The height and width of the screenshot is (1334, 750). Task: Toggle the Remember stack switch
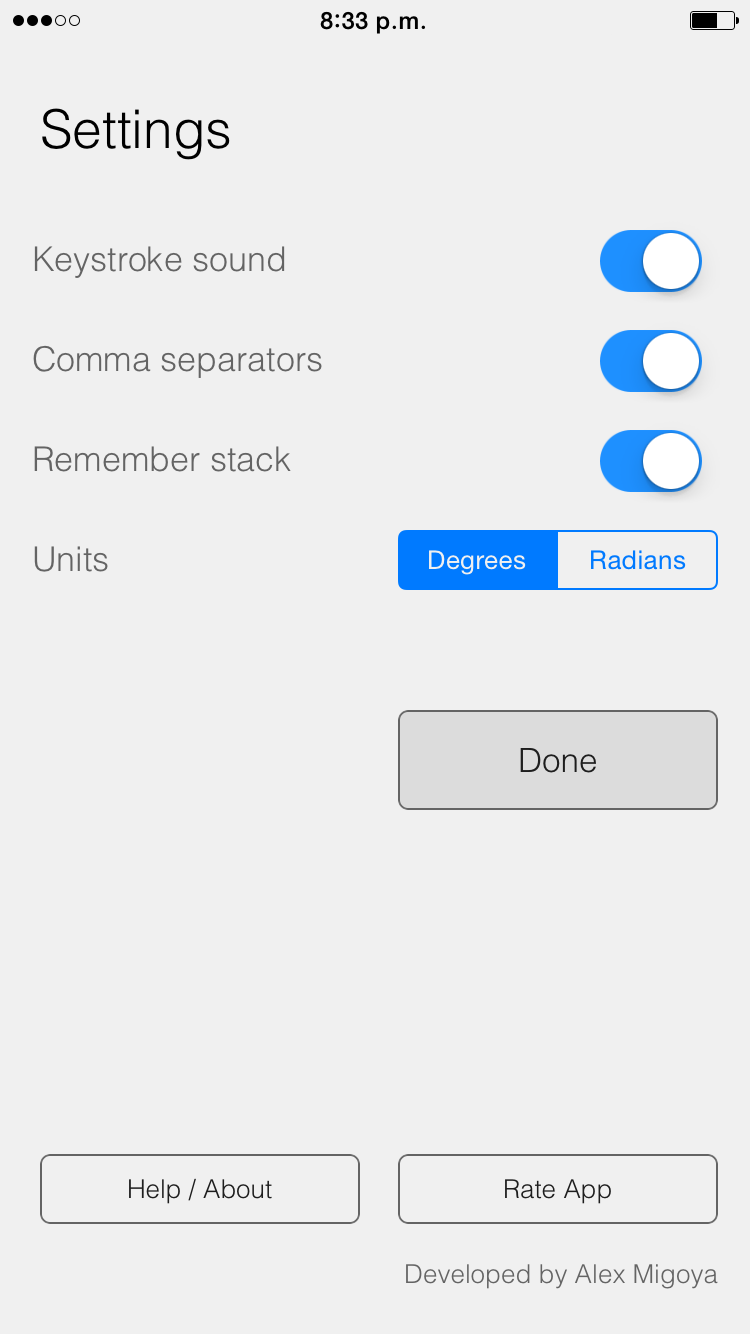pos(651,461)
